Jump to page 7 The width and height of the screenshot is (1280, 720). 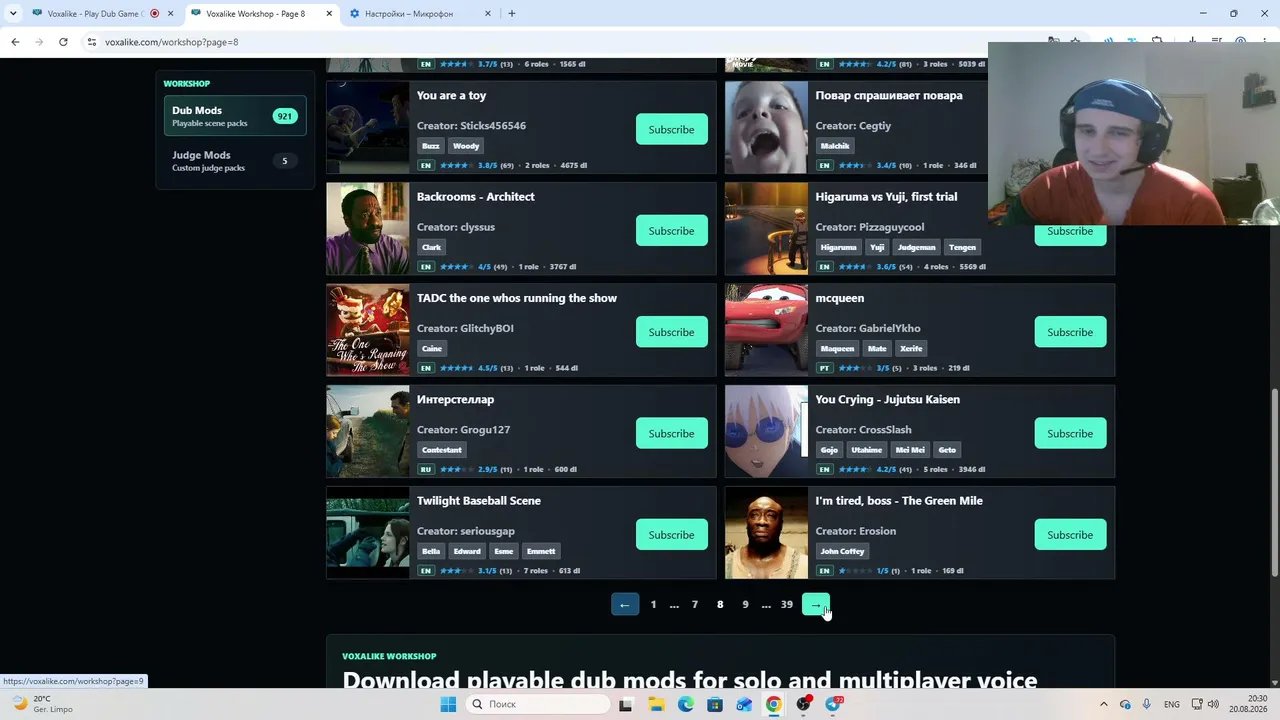pyautogui.click(x=695, y=605)
